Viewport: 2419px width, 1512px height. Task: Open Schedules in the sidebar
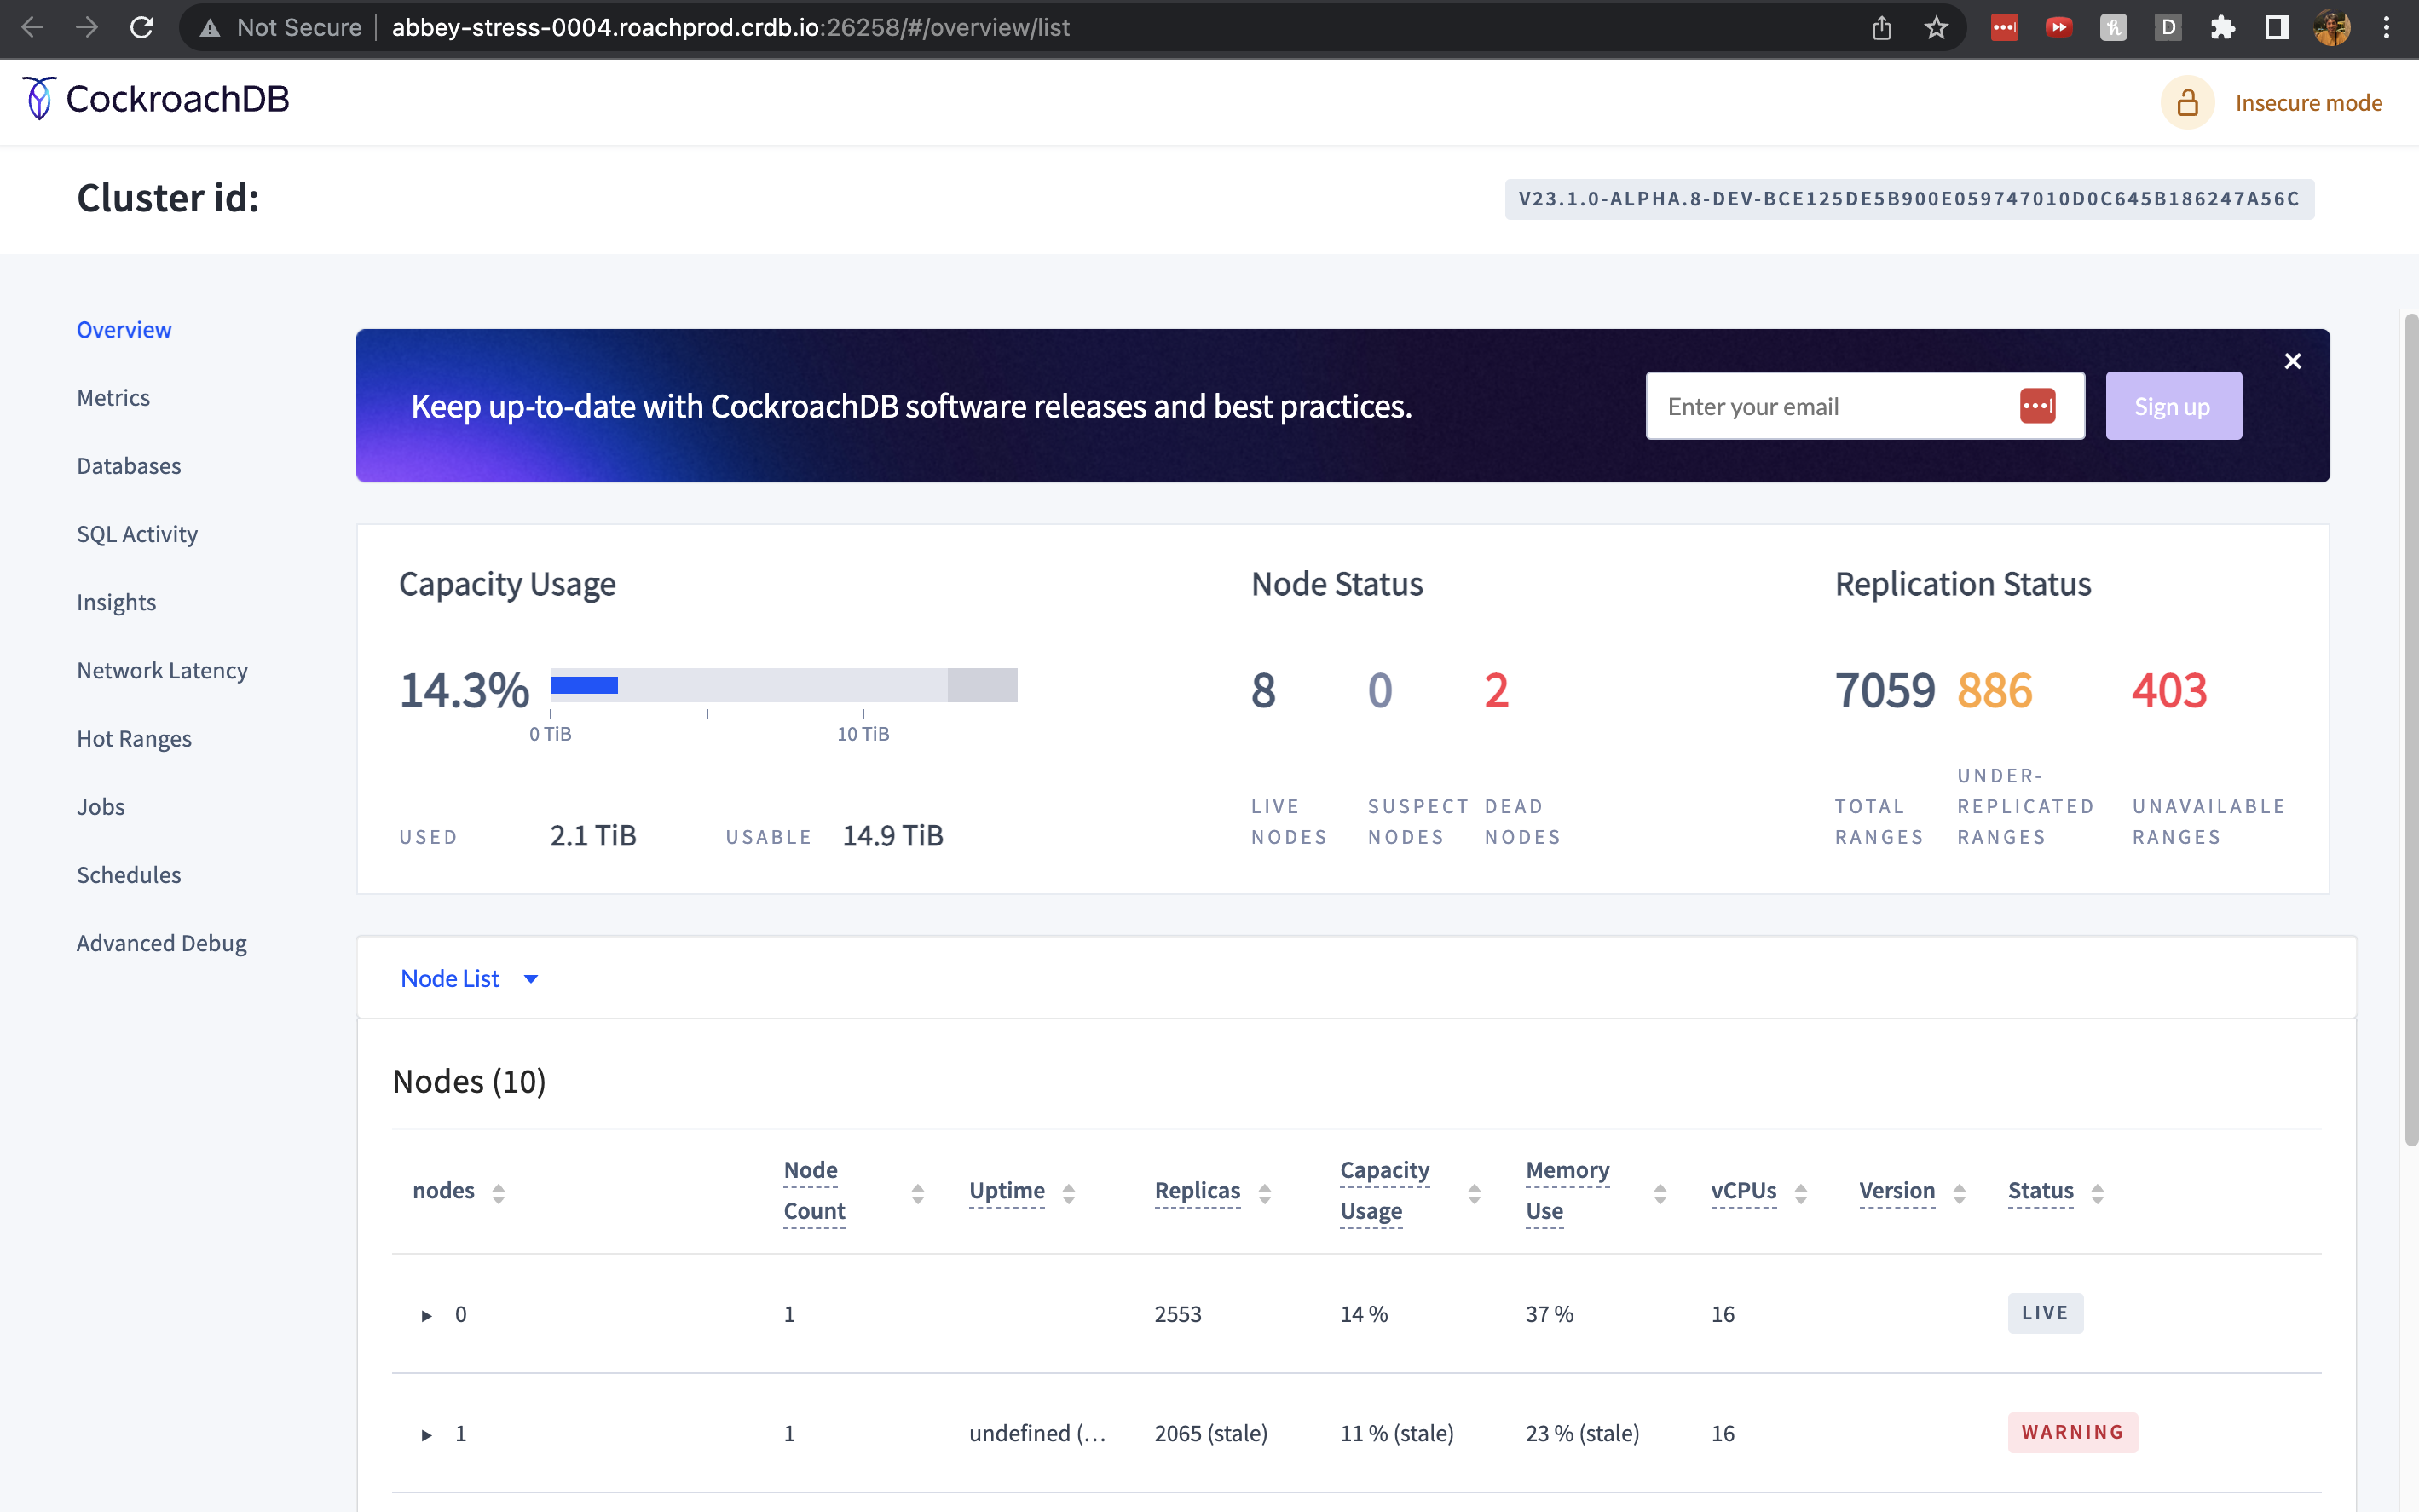129,874
